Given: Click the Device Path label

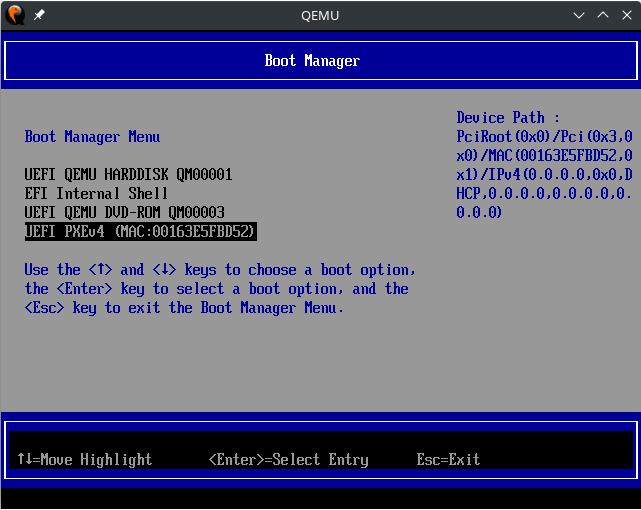Looking at the screenshot, I should coord(508,118).
